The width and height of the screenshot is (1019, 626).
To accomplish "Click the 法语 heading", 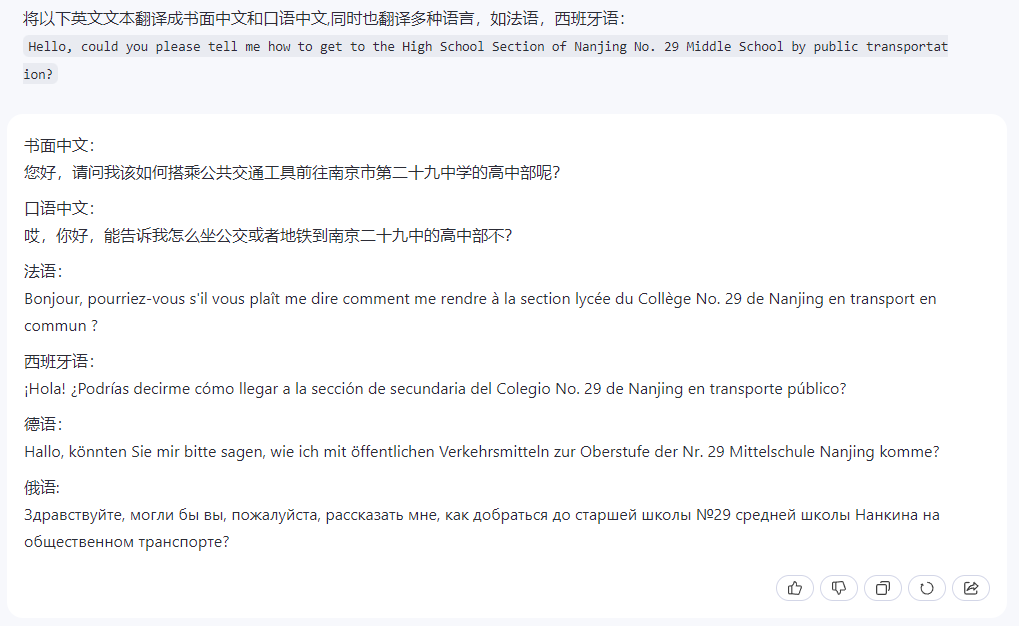I will 43,271.
